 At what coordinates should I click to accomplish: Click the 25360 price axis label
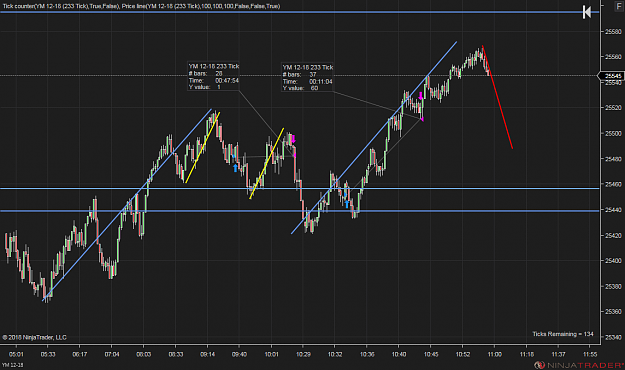613,312
